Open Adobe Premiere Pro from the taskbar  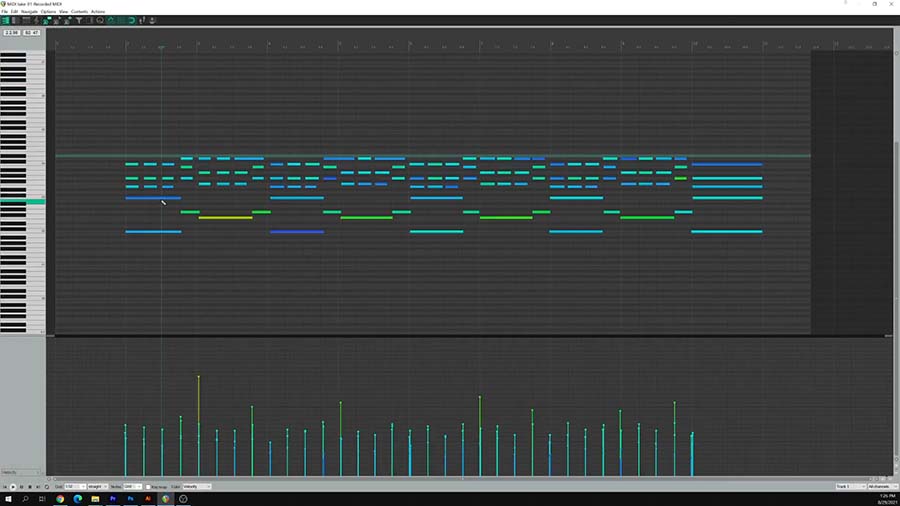(112, 499)
